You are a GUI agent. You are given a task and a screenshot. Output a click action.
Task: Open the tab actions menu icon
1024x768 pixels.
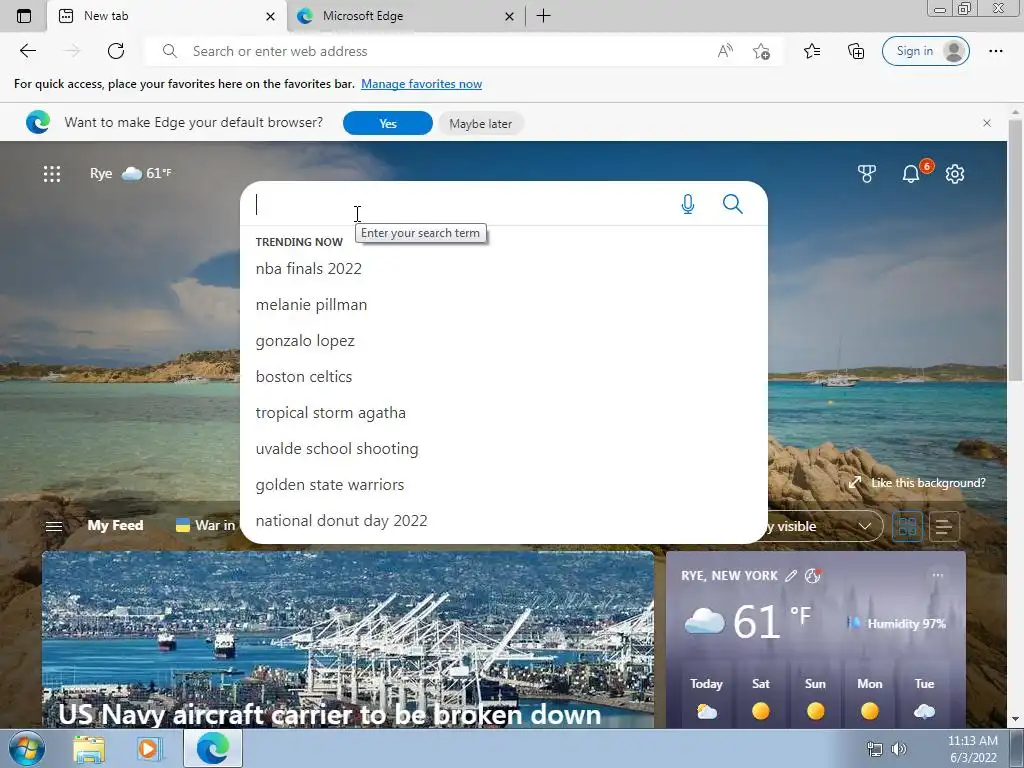coord(24,16)
